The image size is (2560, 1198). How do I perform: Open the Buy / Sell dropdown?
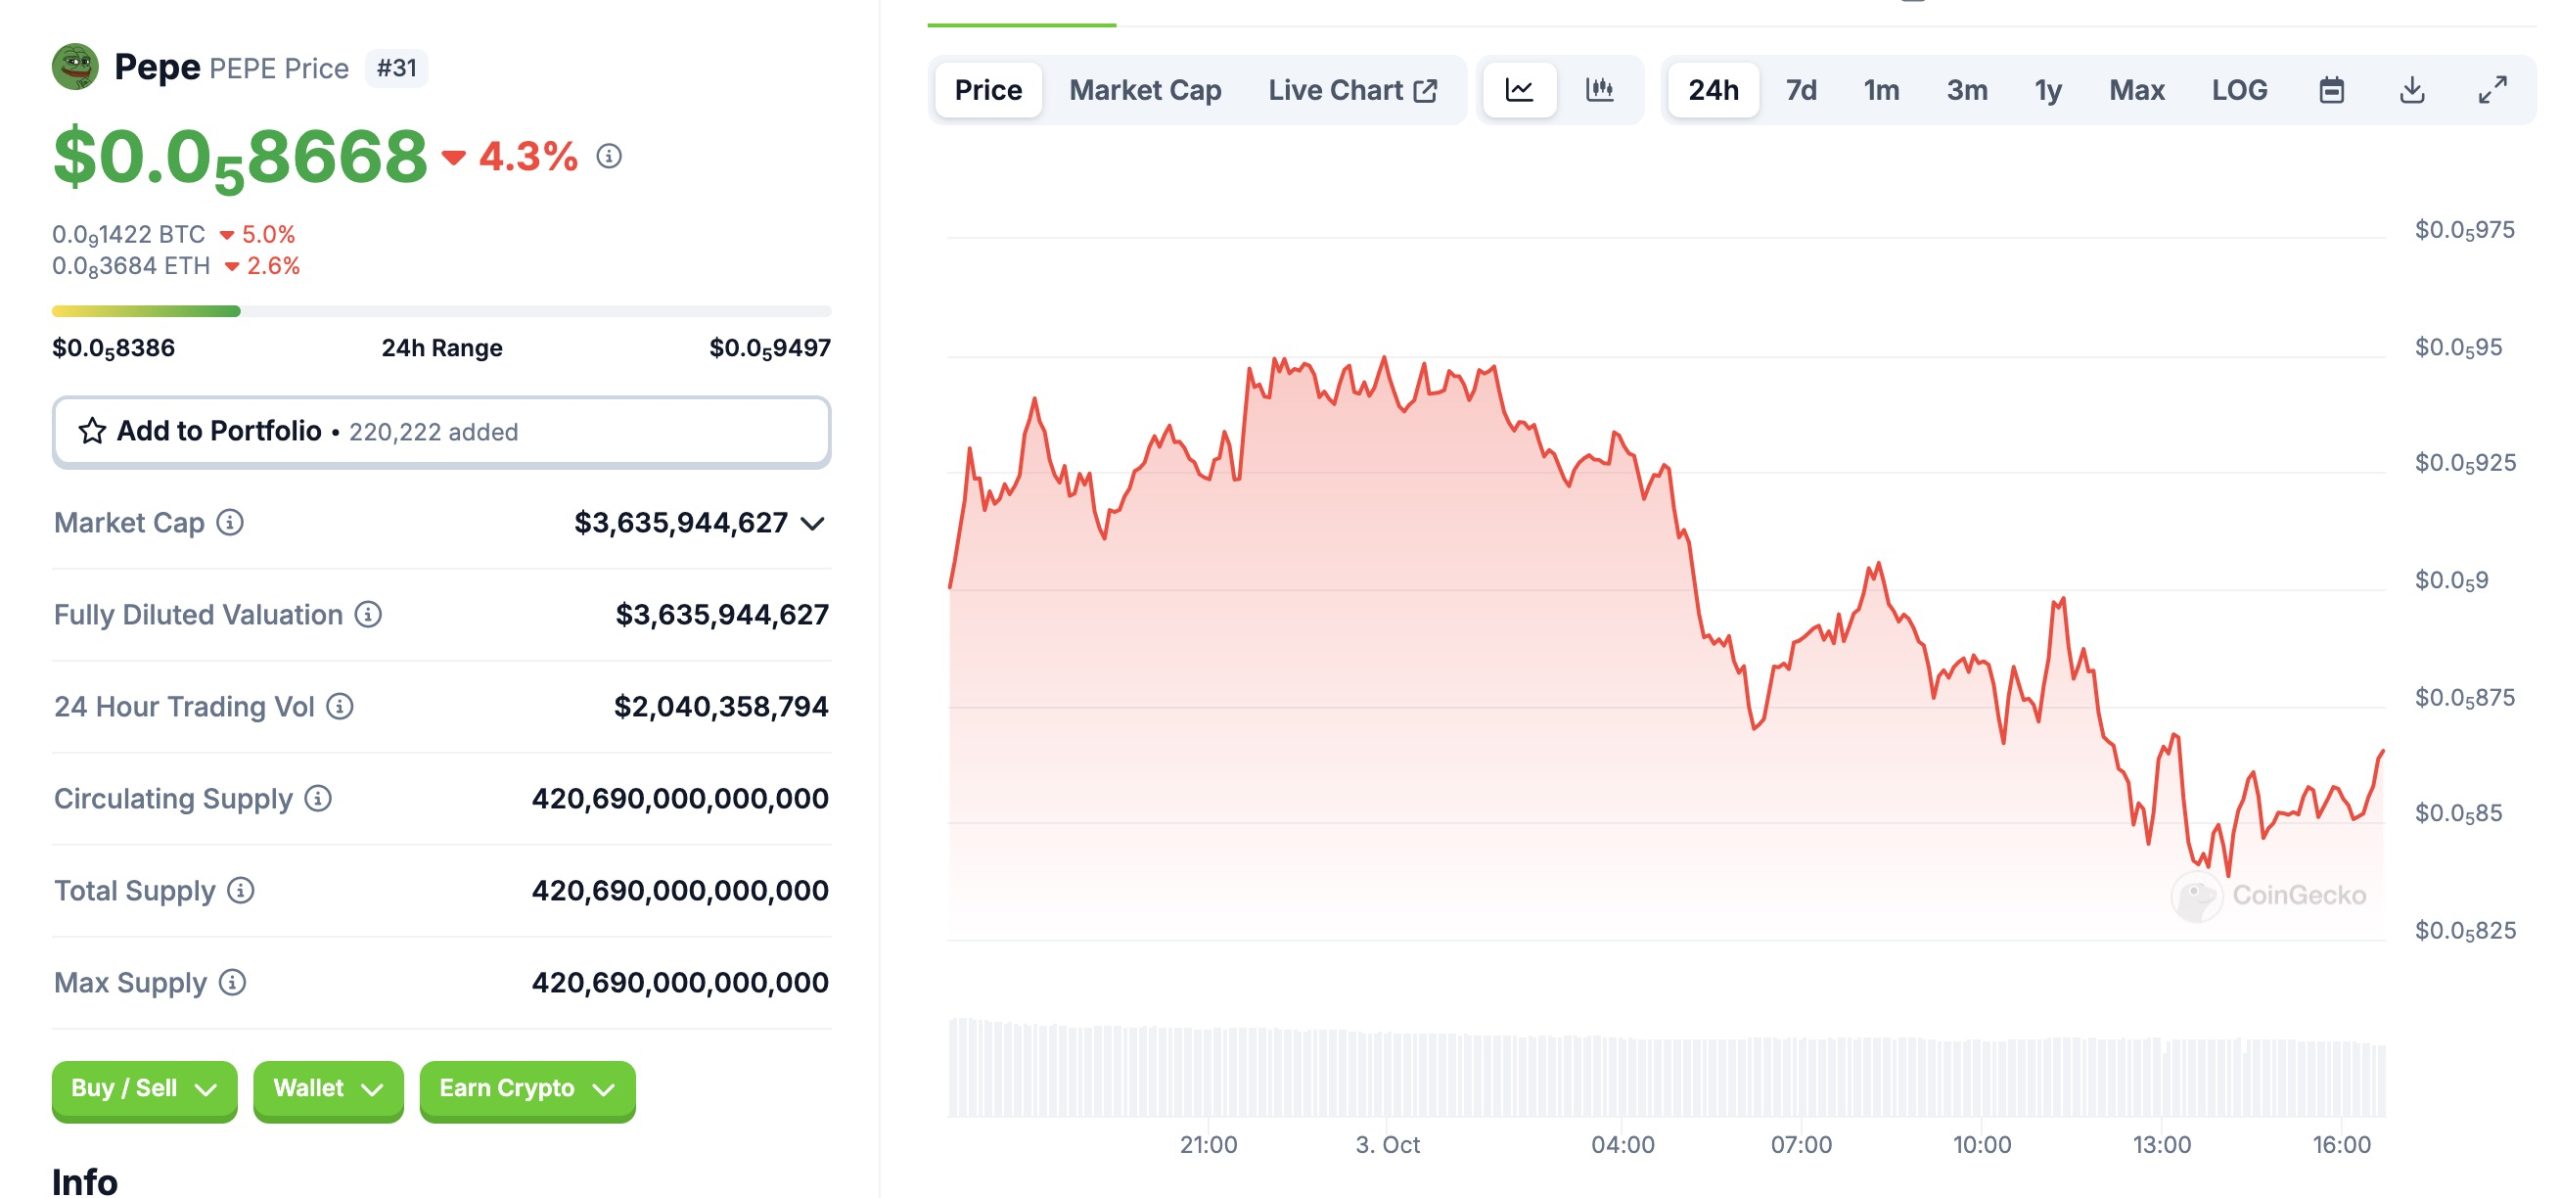(x=144, y=1089)
